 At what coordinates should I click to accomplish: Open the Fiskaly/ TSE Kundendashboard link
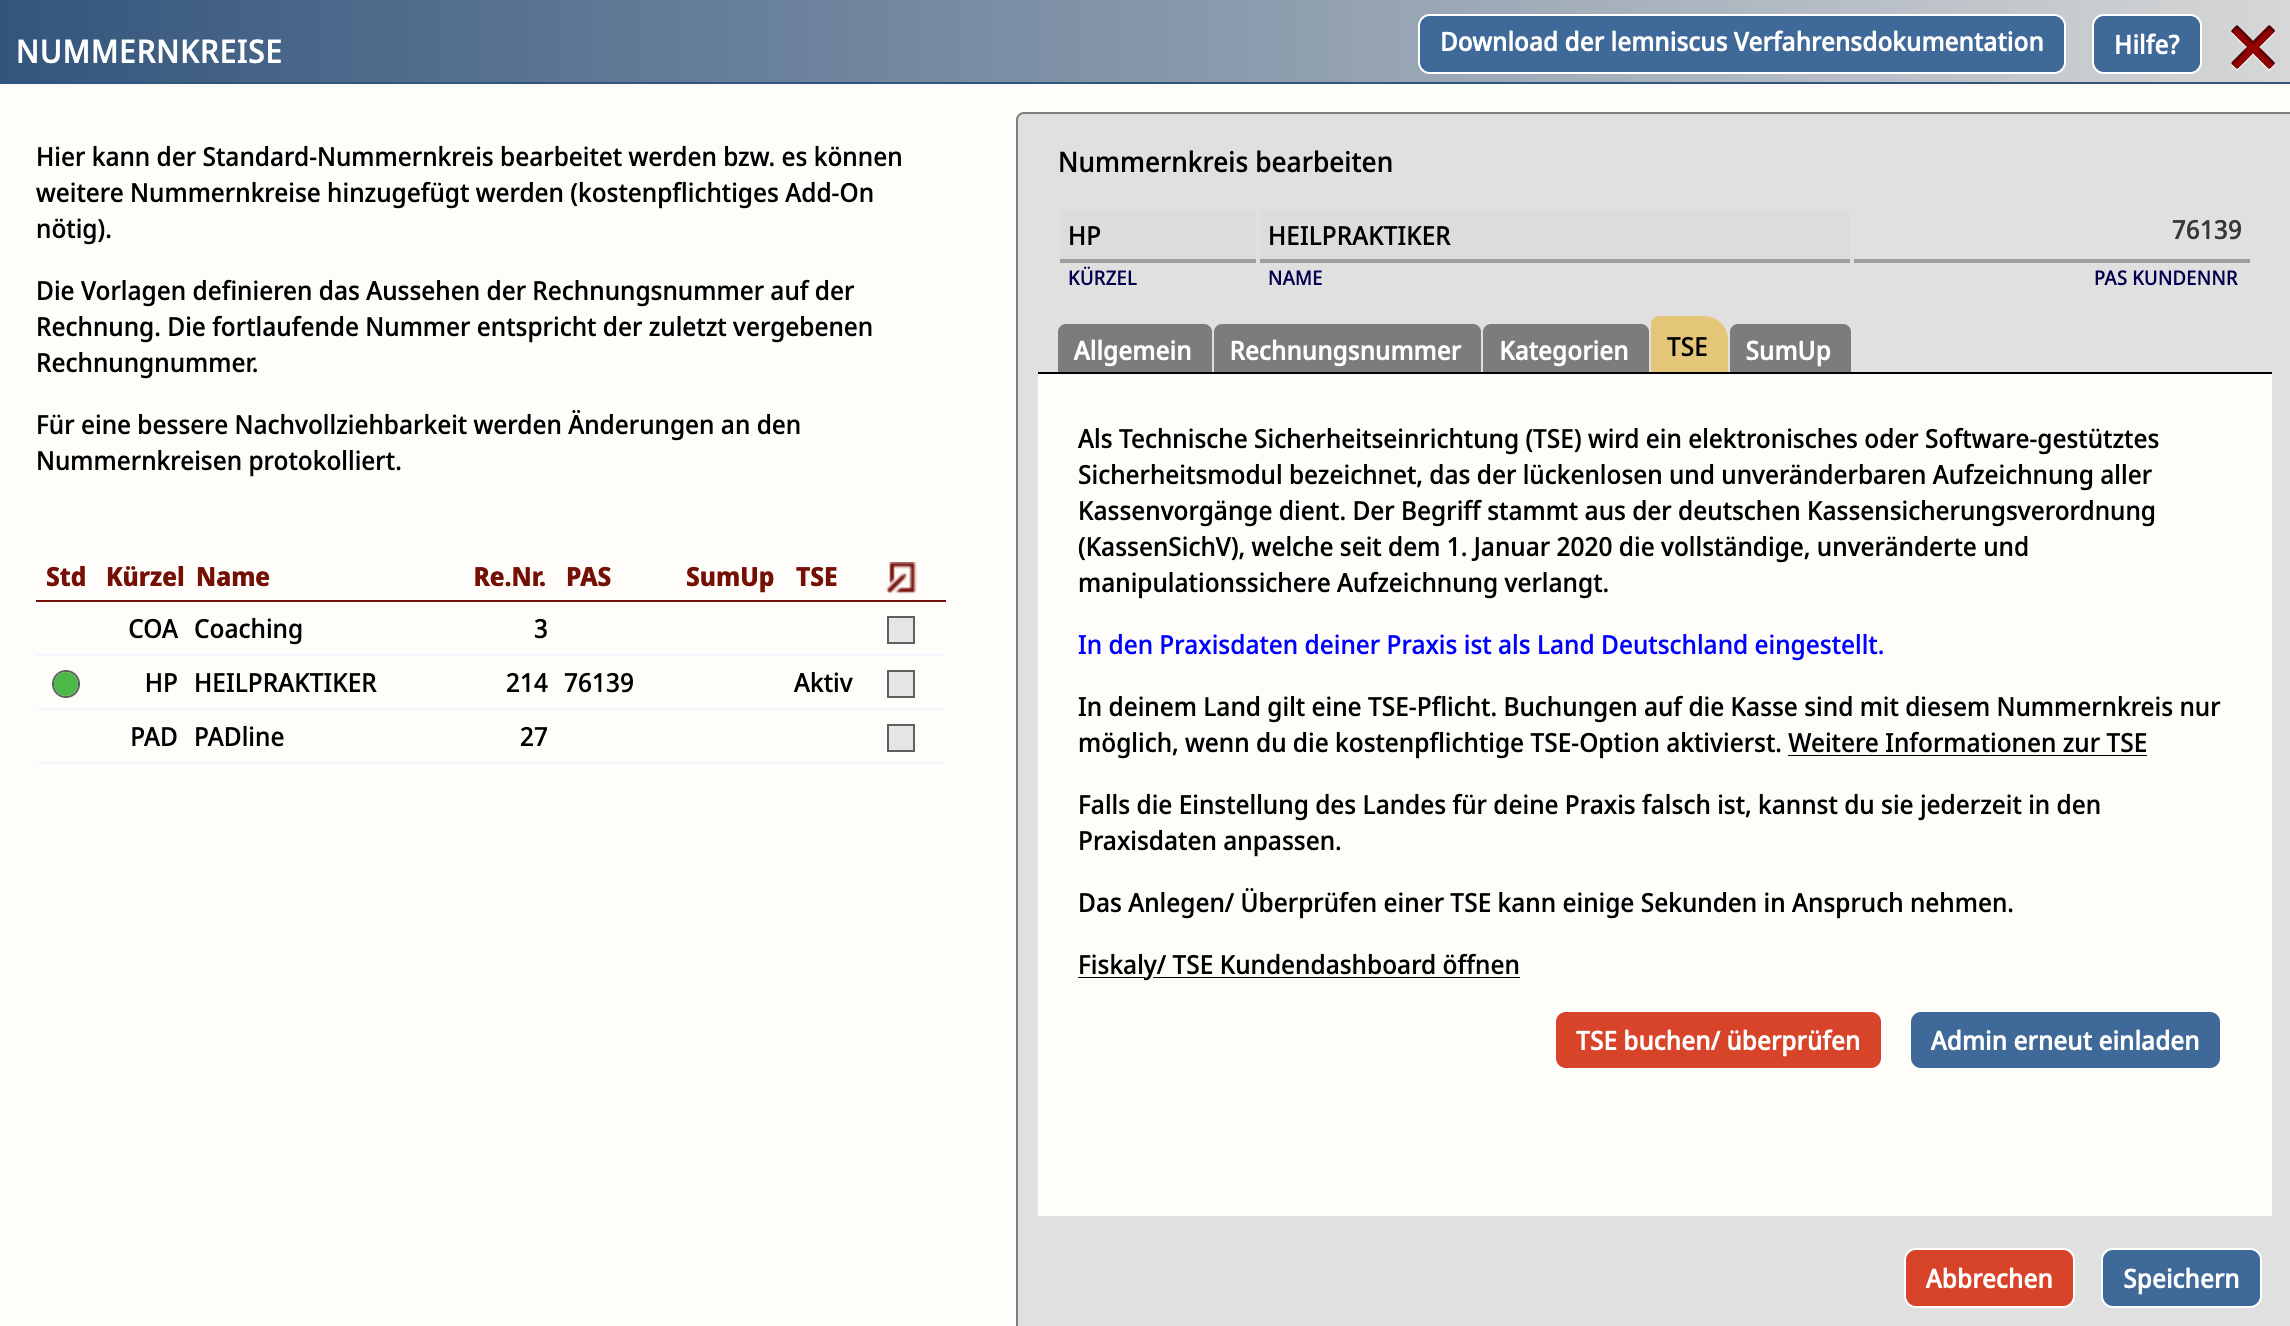pyautogui.click(x=1298, y=965)
